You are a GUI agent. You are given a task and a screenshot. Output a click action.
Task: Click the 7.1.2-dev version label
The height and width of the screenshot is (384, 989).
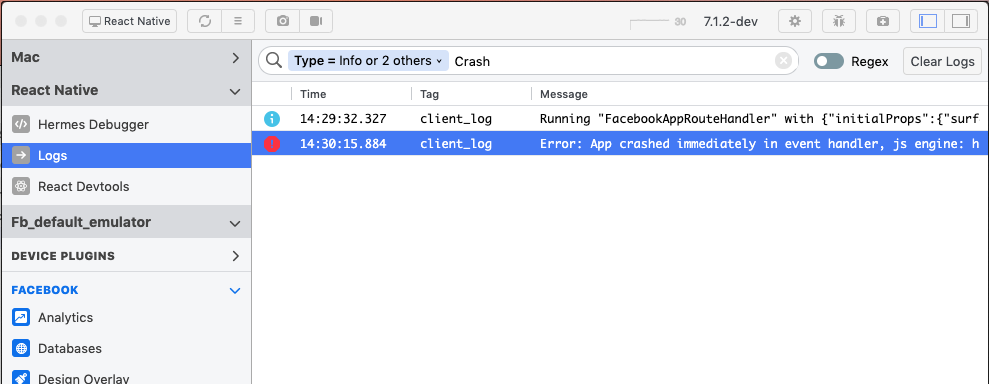(730, 21)
